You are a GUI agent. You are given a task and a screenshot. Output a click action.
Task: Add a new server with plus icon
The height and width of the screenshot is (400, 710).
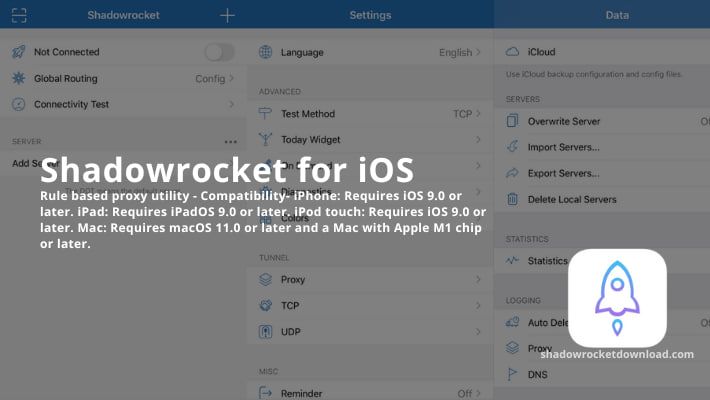click(227, 15)
